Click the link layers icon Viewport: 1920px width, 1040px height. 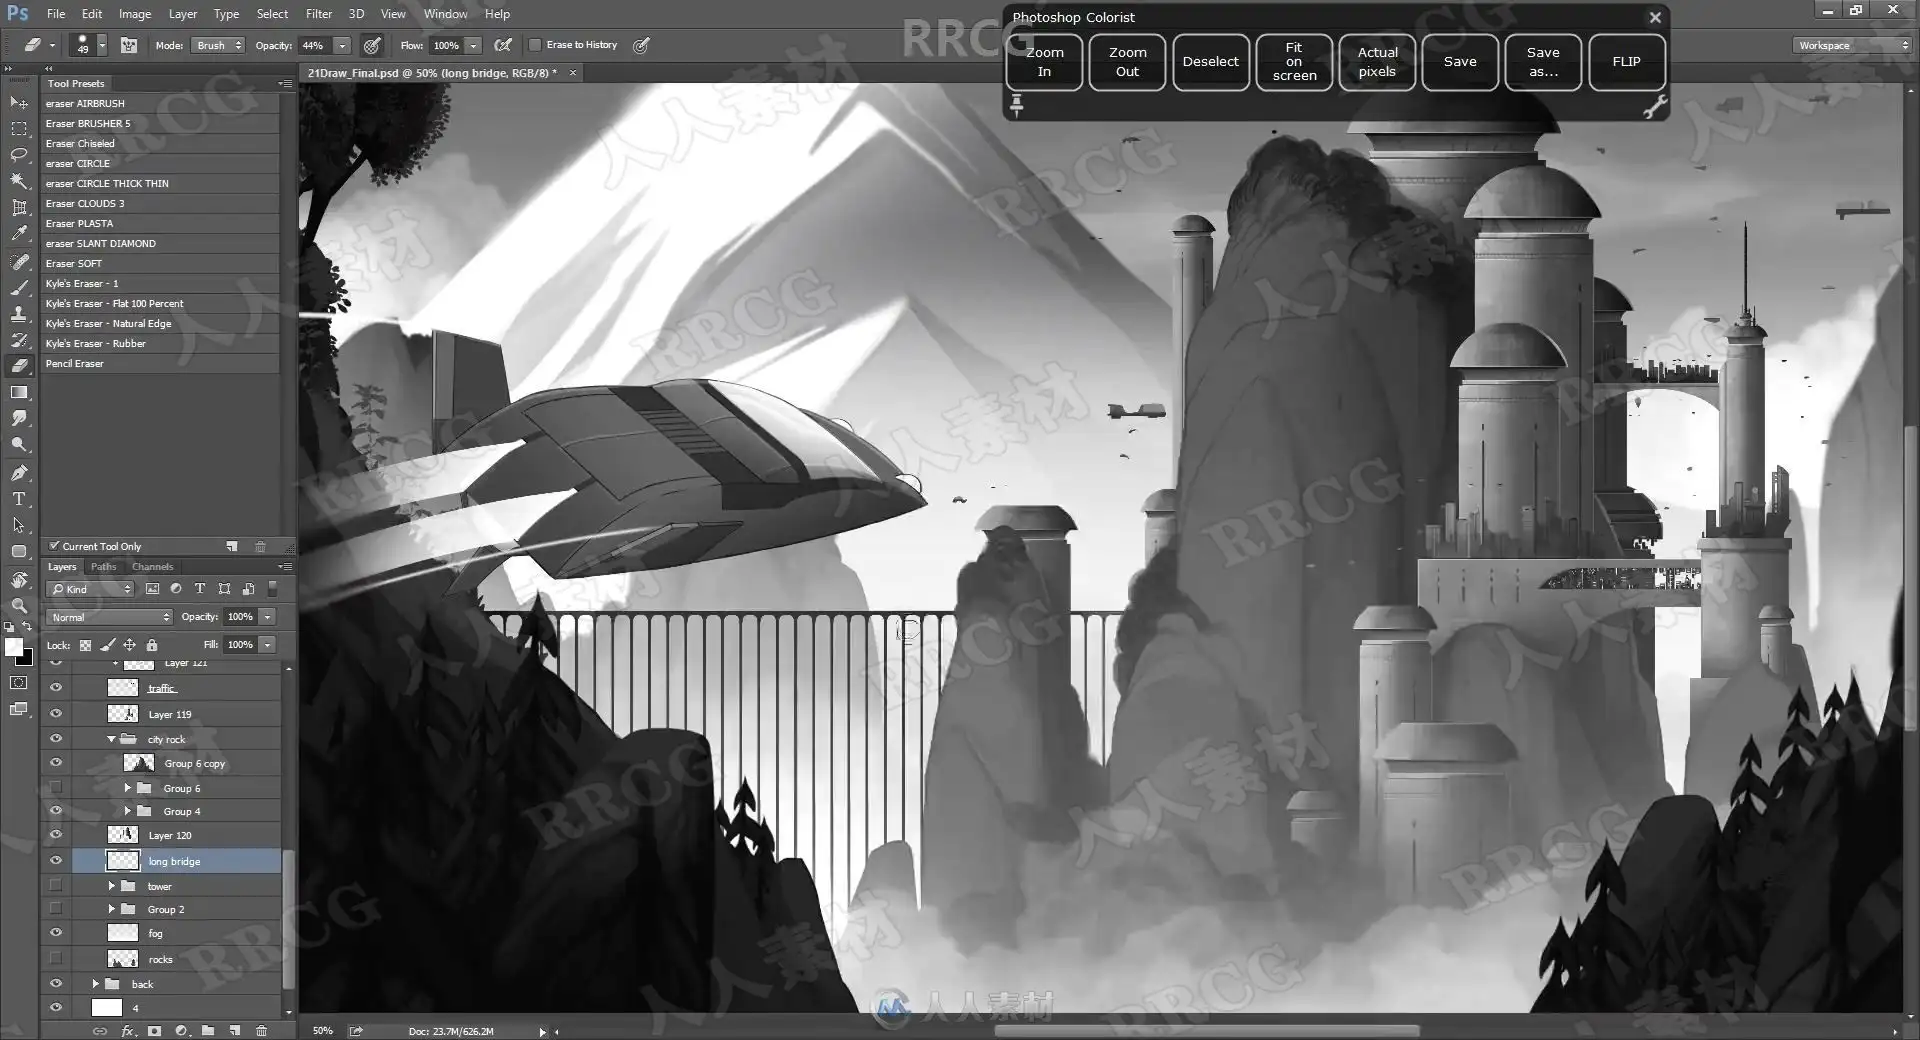tap(100, 1030)
